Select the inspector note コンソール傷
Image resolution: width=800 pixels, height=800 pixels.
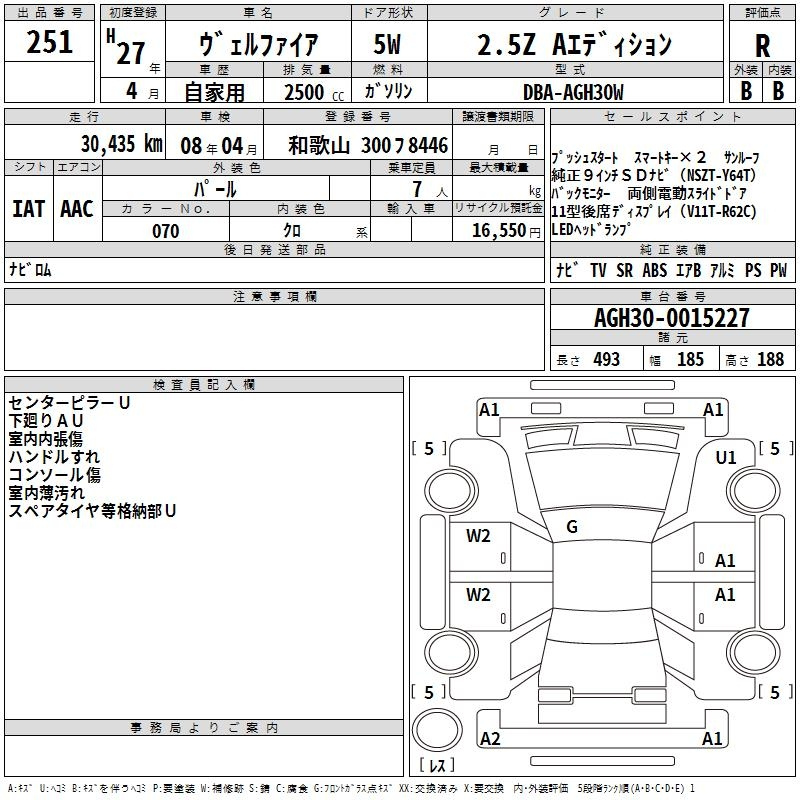pyautogui.click(x=55, y=474)
